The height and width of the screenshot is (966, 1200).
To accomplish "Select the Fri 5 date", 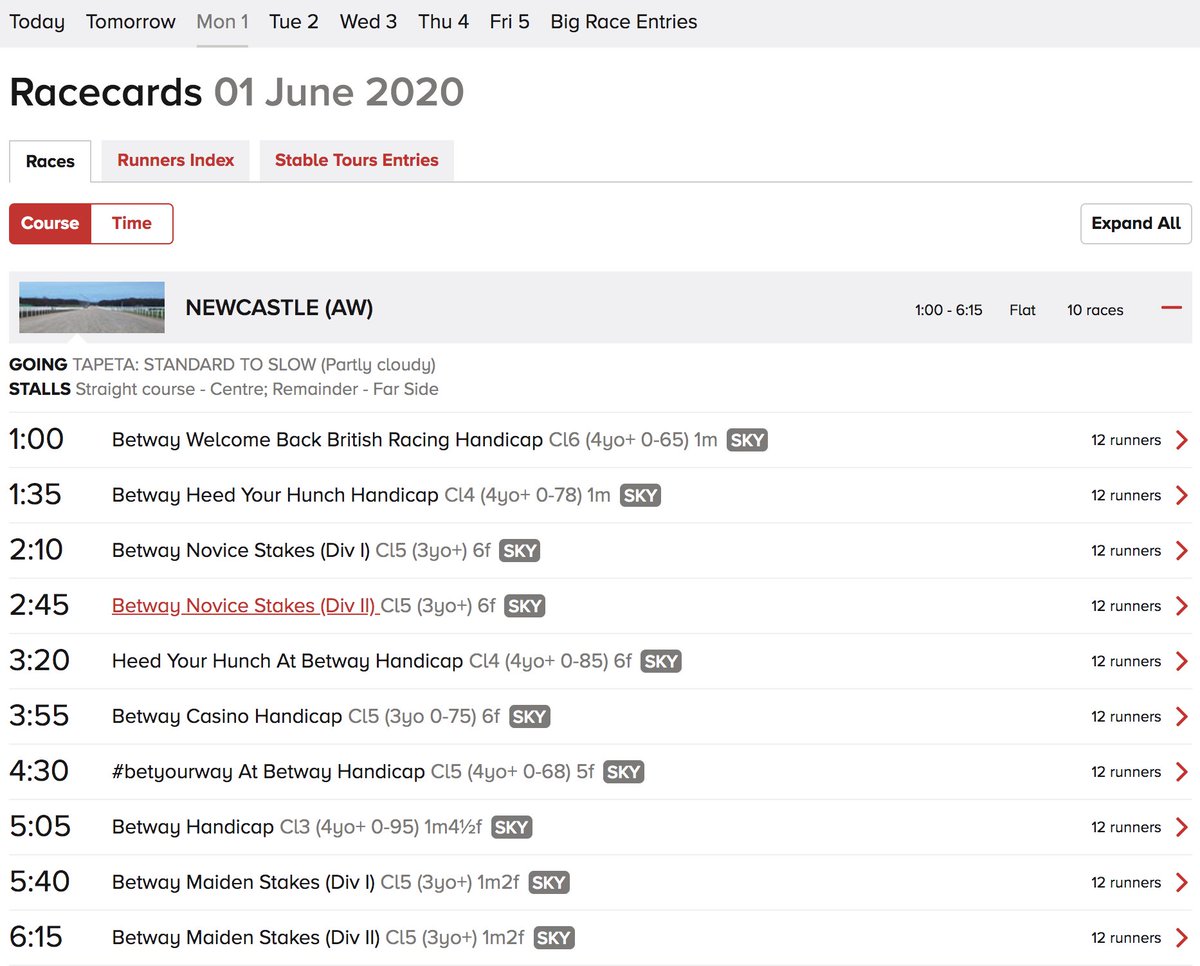I will click(510, 22).
